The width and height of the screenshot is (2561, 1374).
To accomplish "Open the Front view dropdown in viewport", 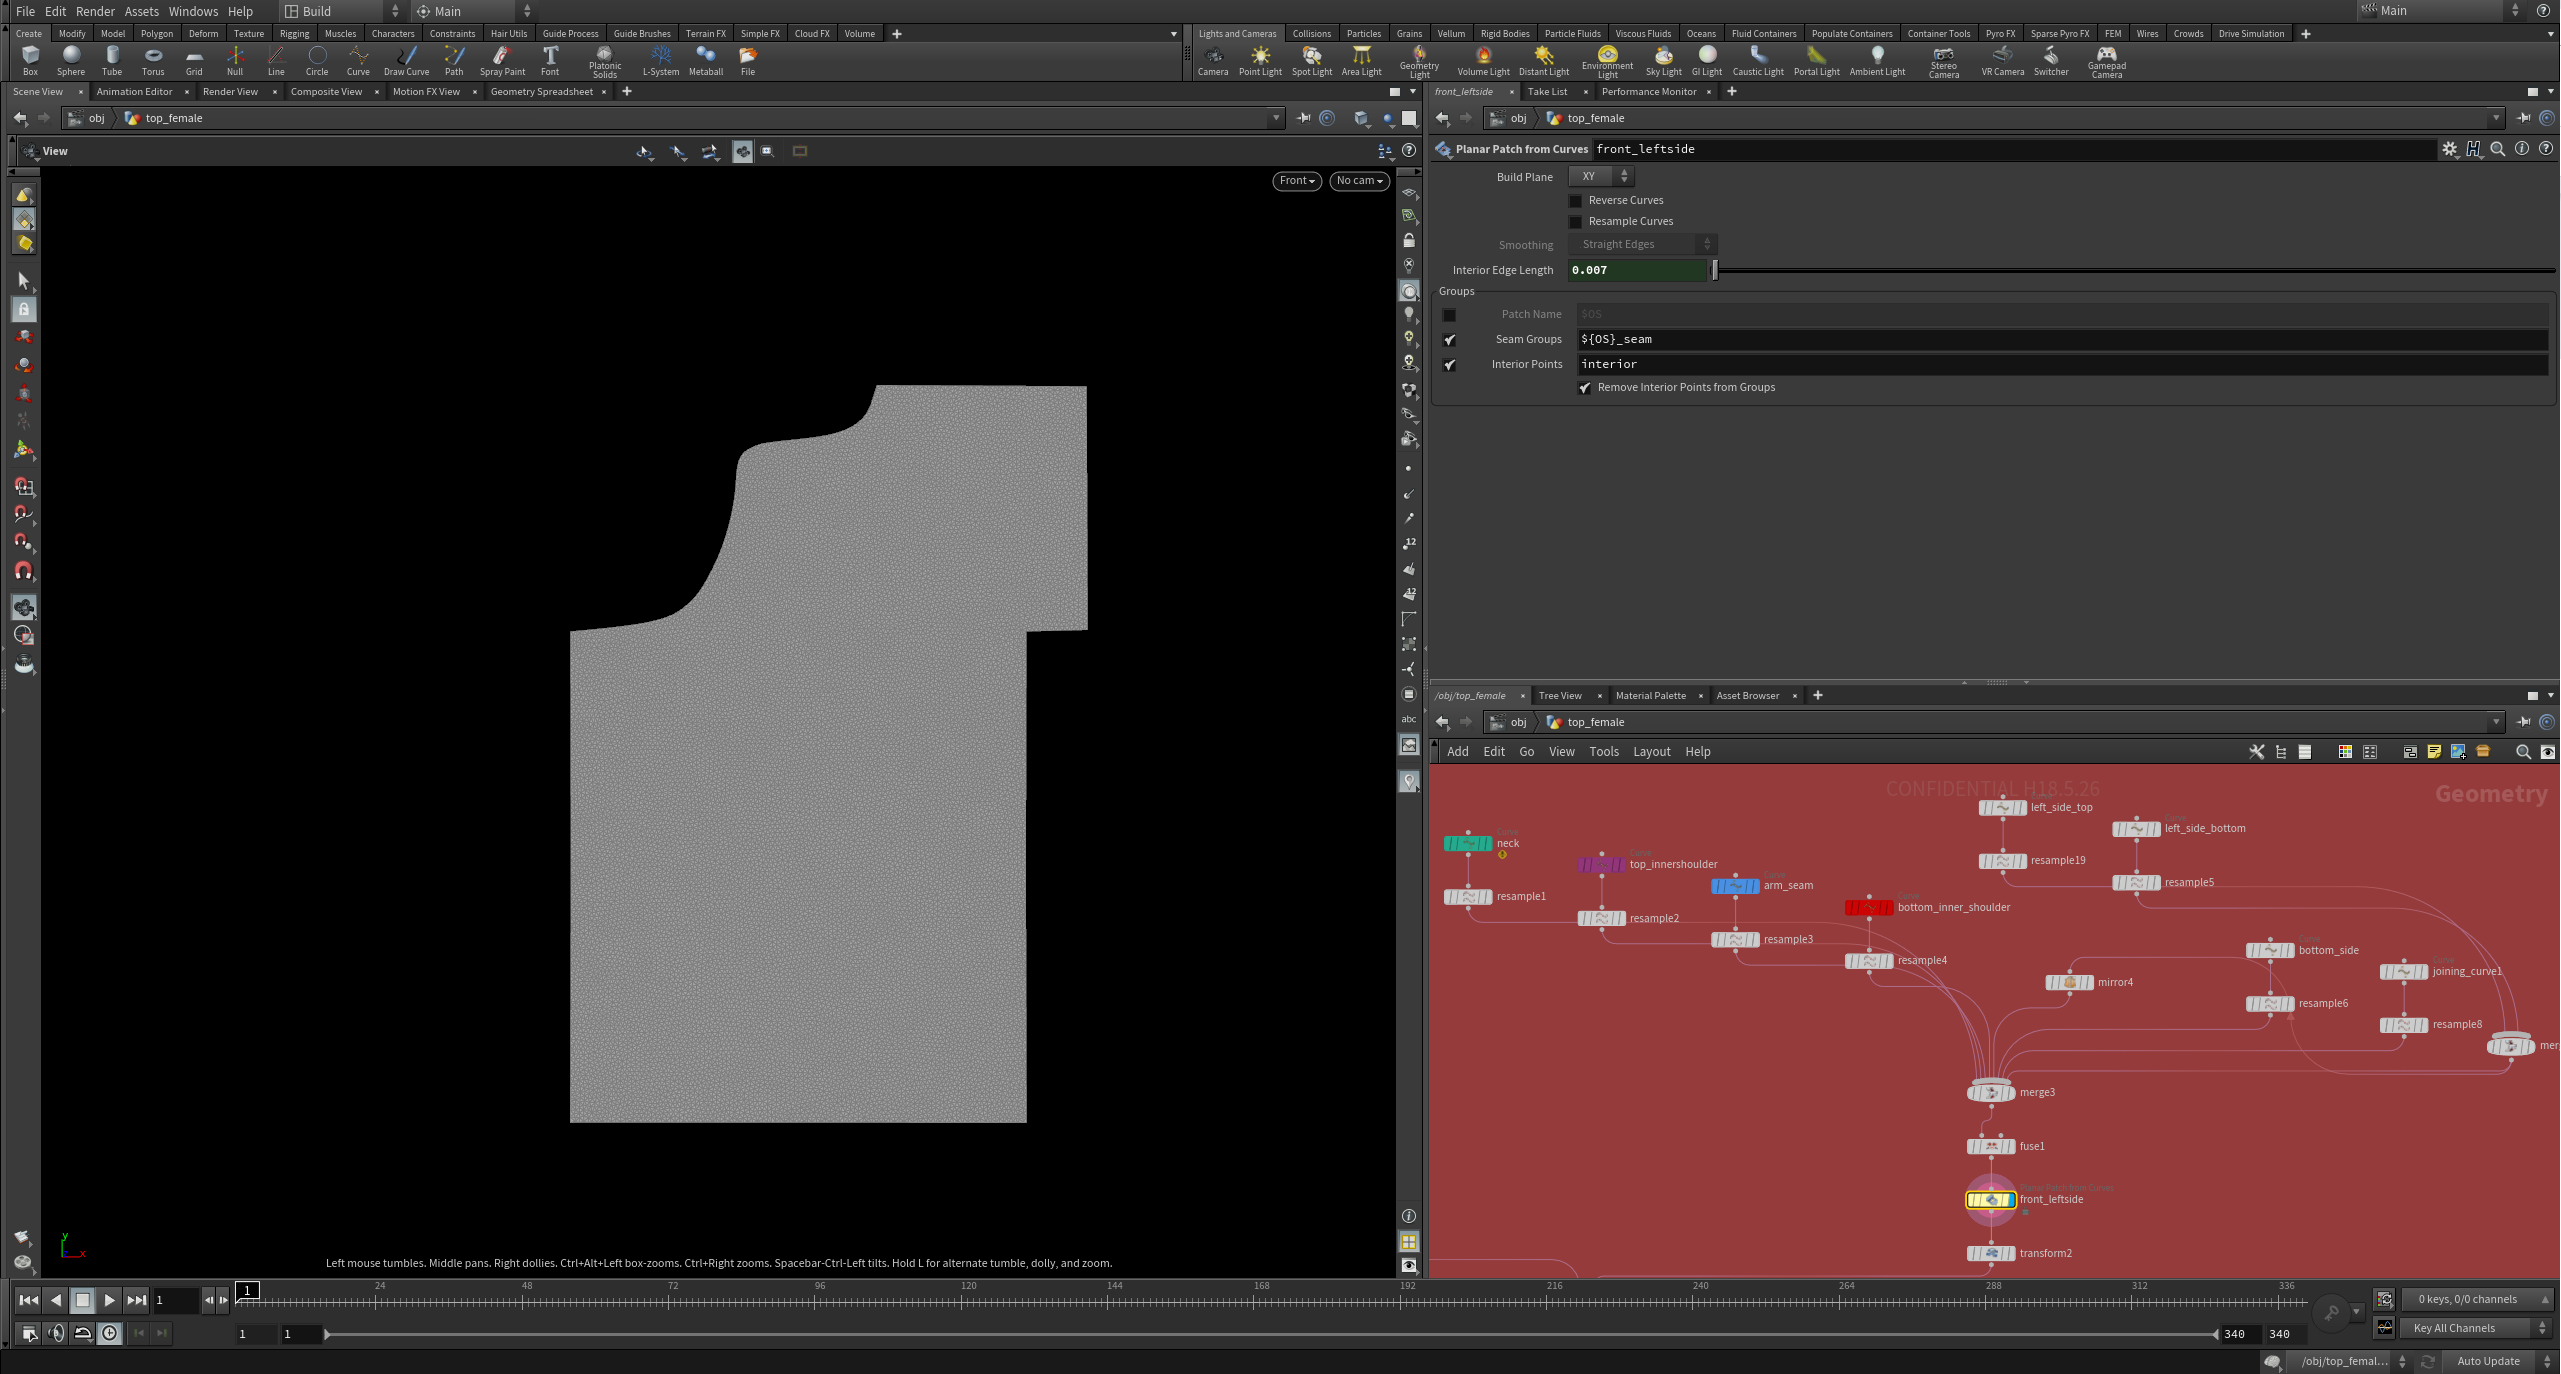I will (x=1296, y=181).
